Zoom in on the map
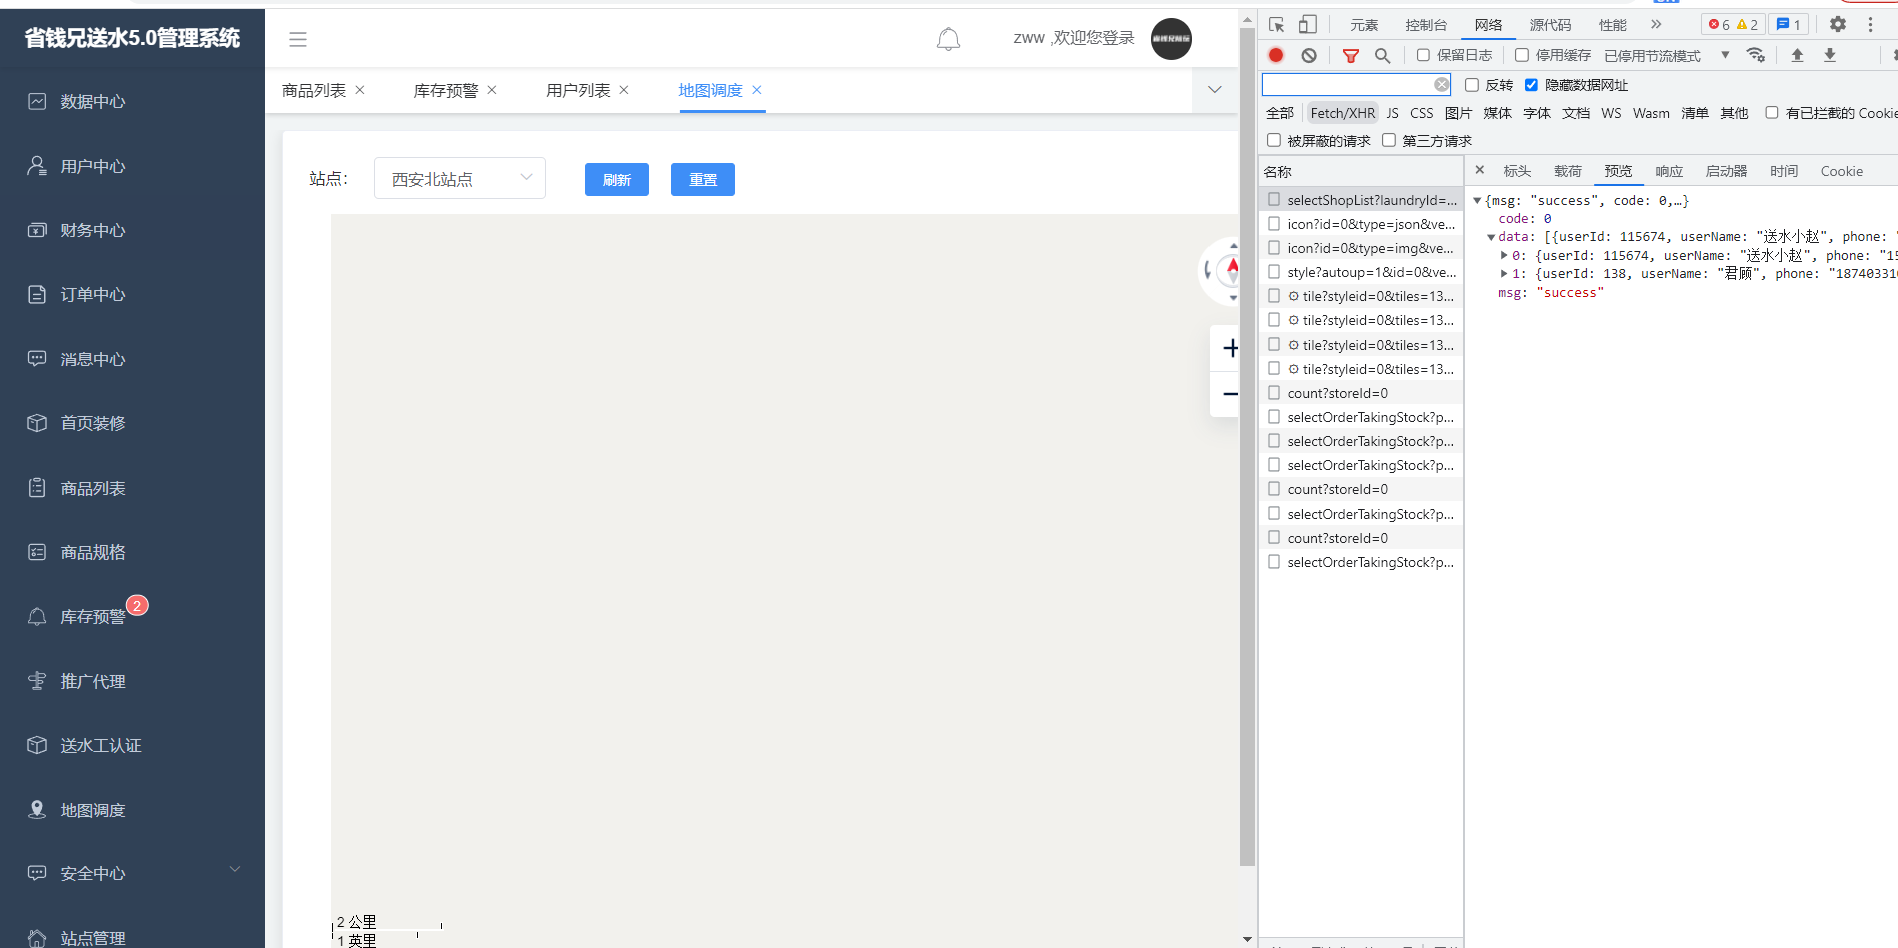This screenshot has height=948, width=1898. (1230, 348)
